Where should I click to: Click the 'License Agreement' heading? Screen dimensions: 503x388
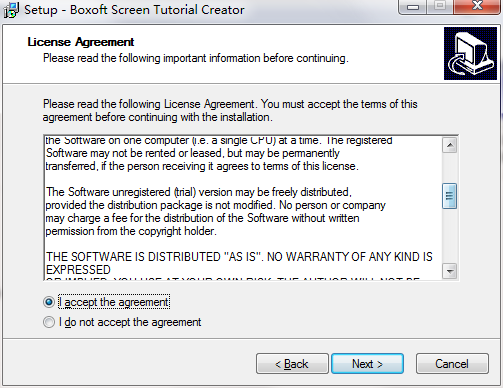(81, 42)
